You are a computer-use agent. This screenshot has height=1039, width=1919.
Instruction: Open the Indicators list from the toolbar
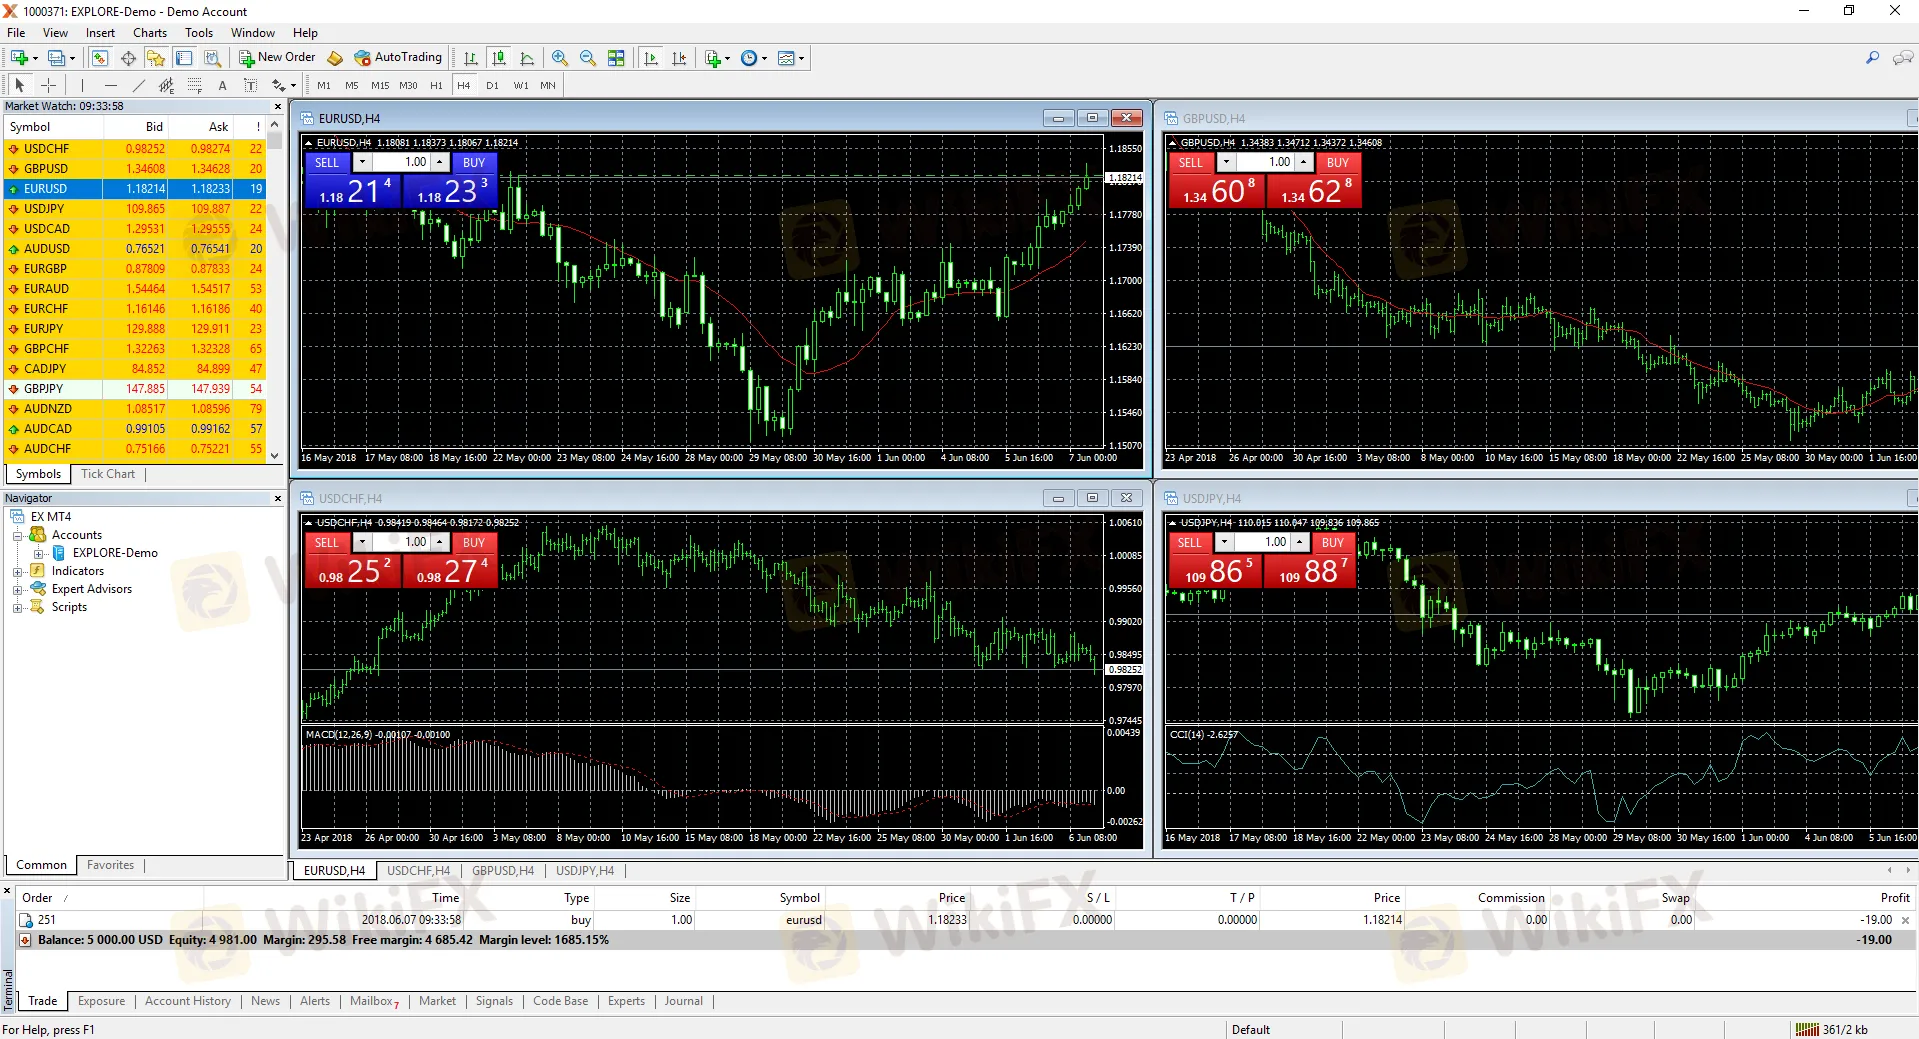(x=714, y=58)
